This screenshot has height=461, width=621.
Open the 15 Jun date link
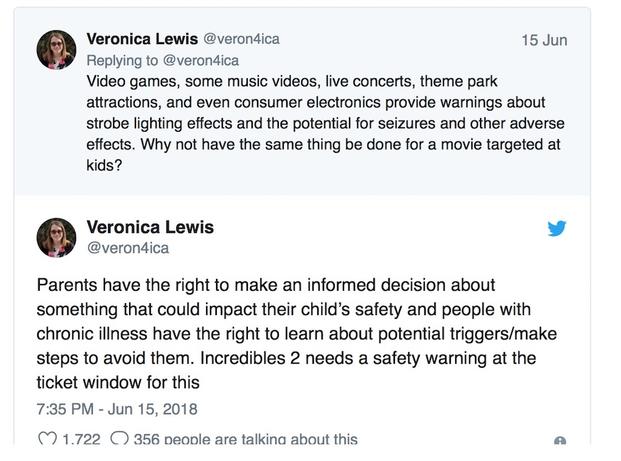[x=544, y=40]
